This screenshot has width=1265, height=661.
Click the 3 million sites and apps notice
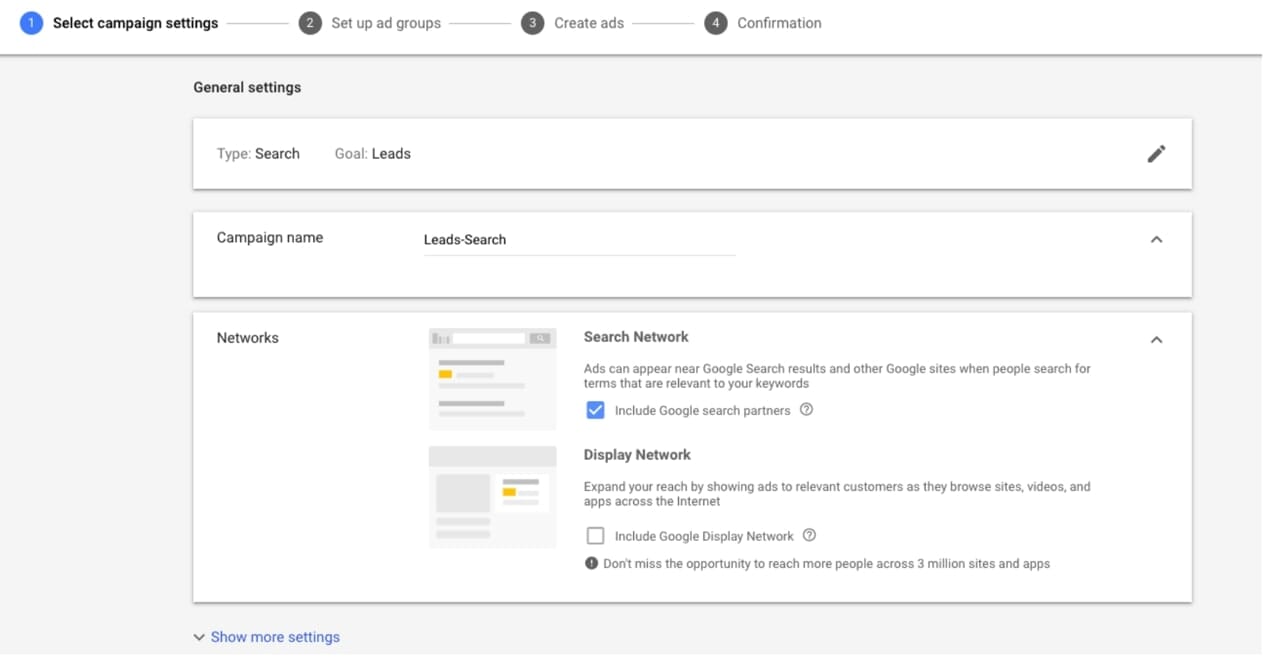point(826,564)
